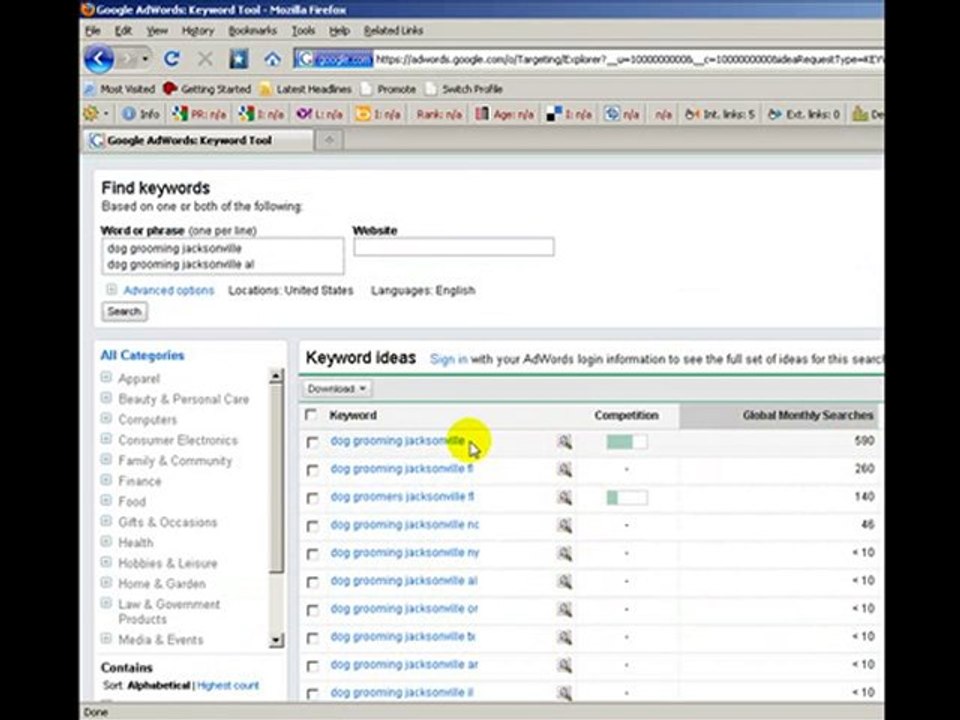Image resolution: width=960 pixels, height=720 pixels.
Task: Click magnifier icon for dog grooming jacksonville nc
Action: click(564, 525)
